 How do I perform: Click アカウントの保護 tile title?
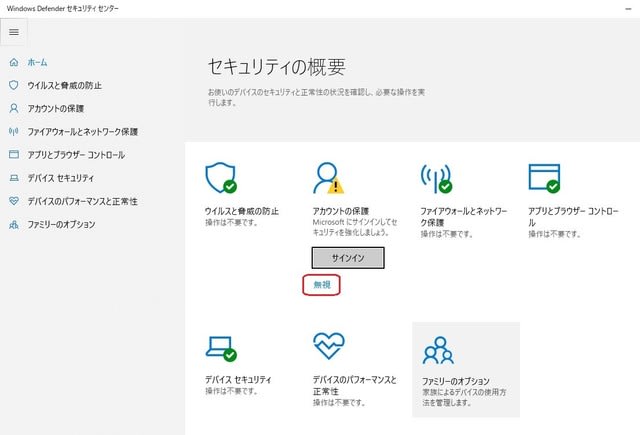[340, 211]
